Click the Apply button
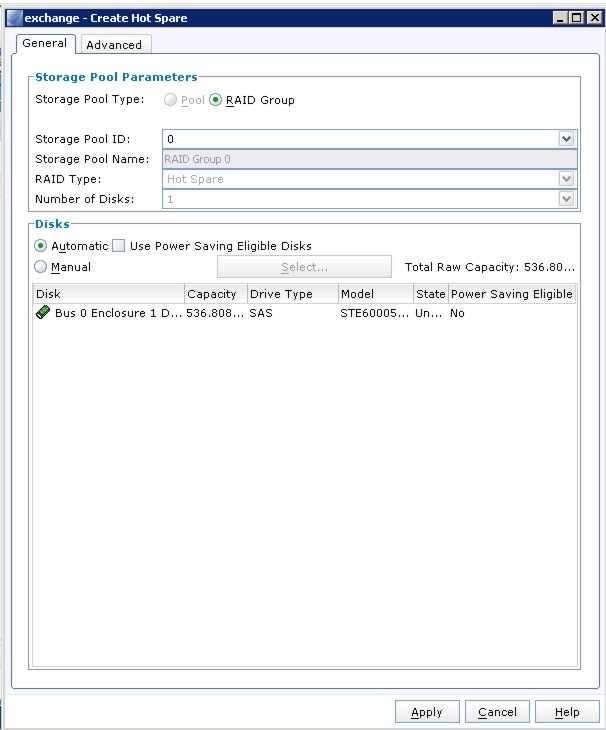This screenshot has width=606, height=730. point(427,712)
